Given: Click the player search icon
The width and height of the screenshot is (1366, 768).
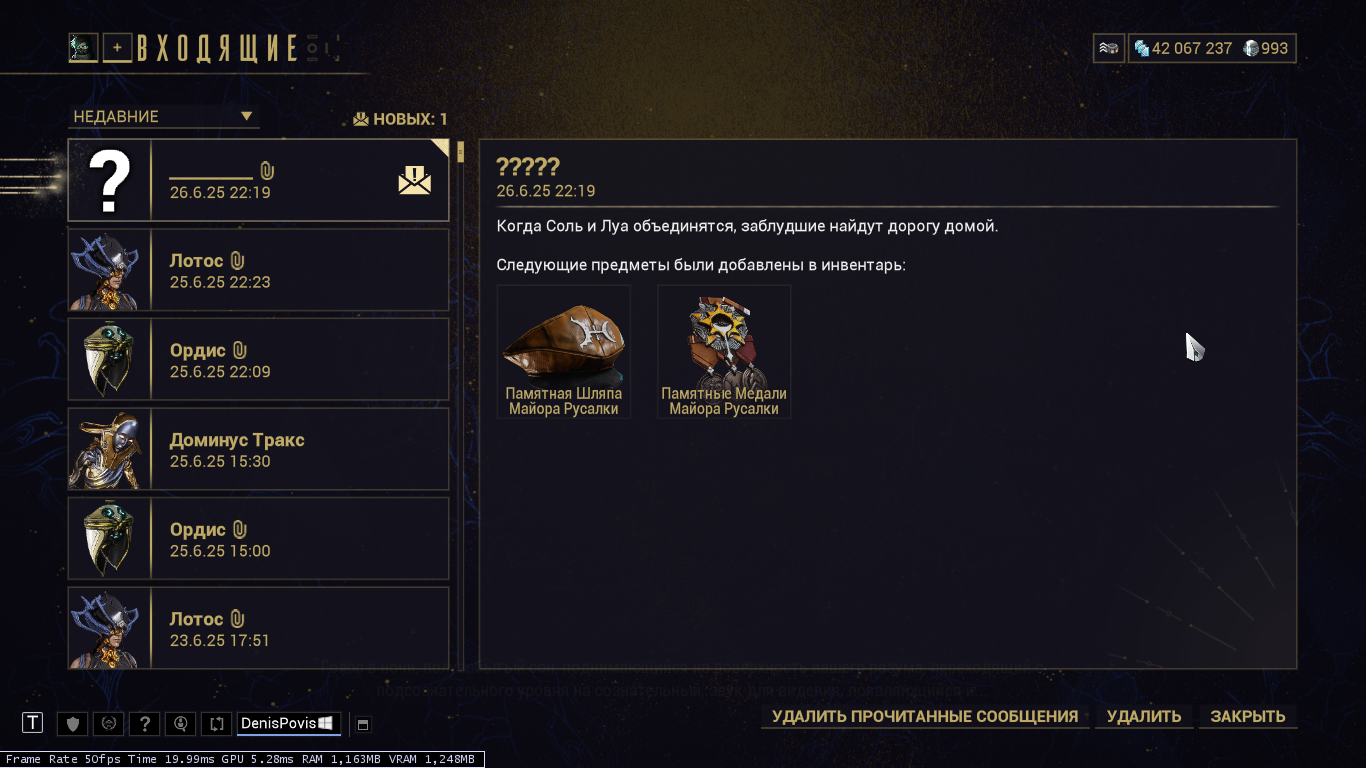Looking at the screenshot, I should (x=181, y=723).
